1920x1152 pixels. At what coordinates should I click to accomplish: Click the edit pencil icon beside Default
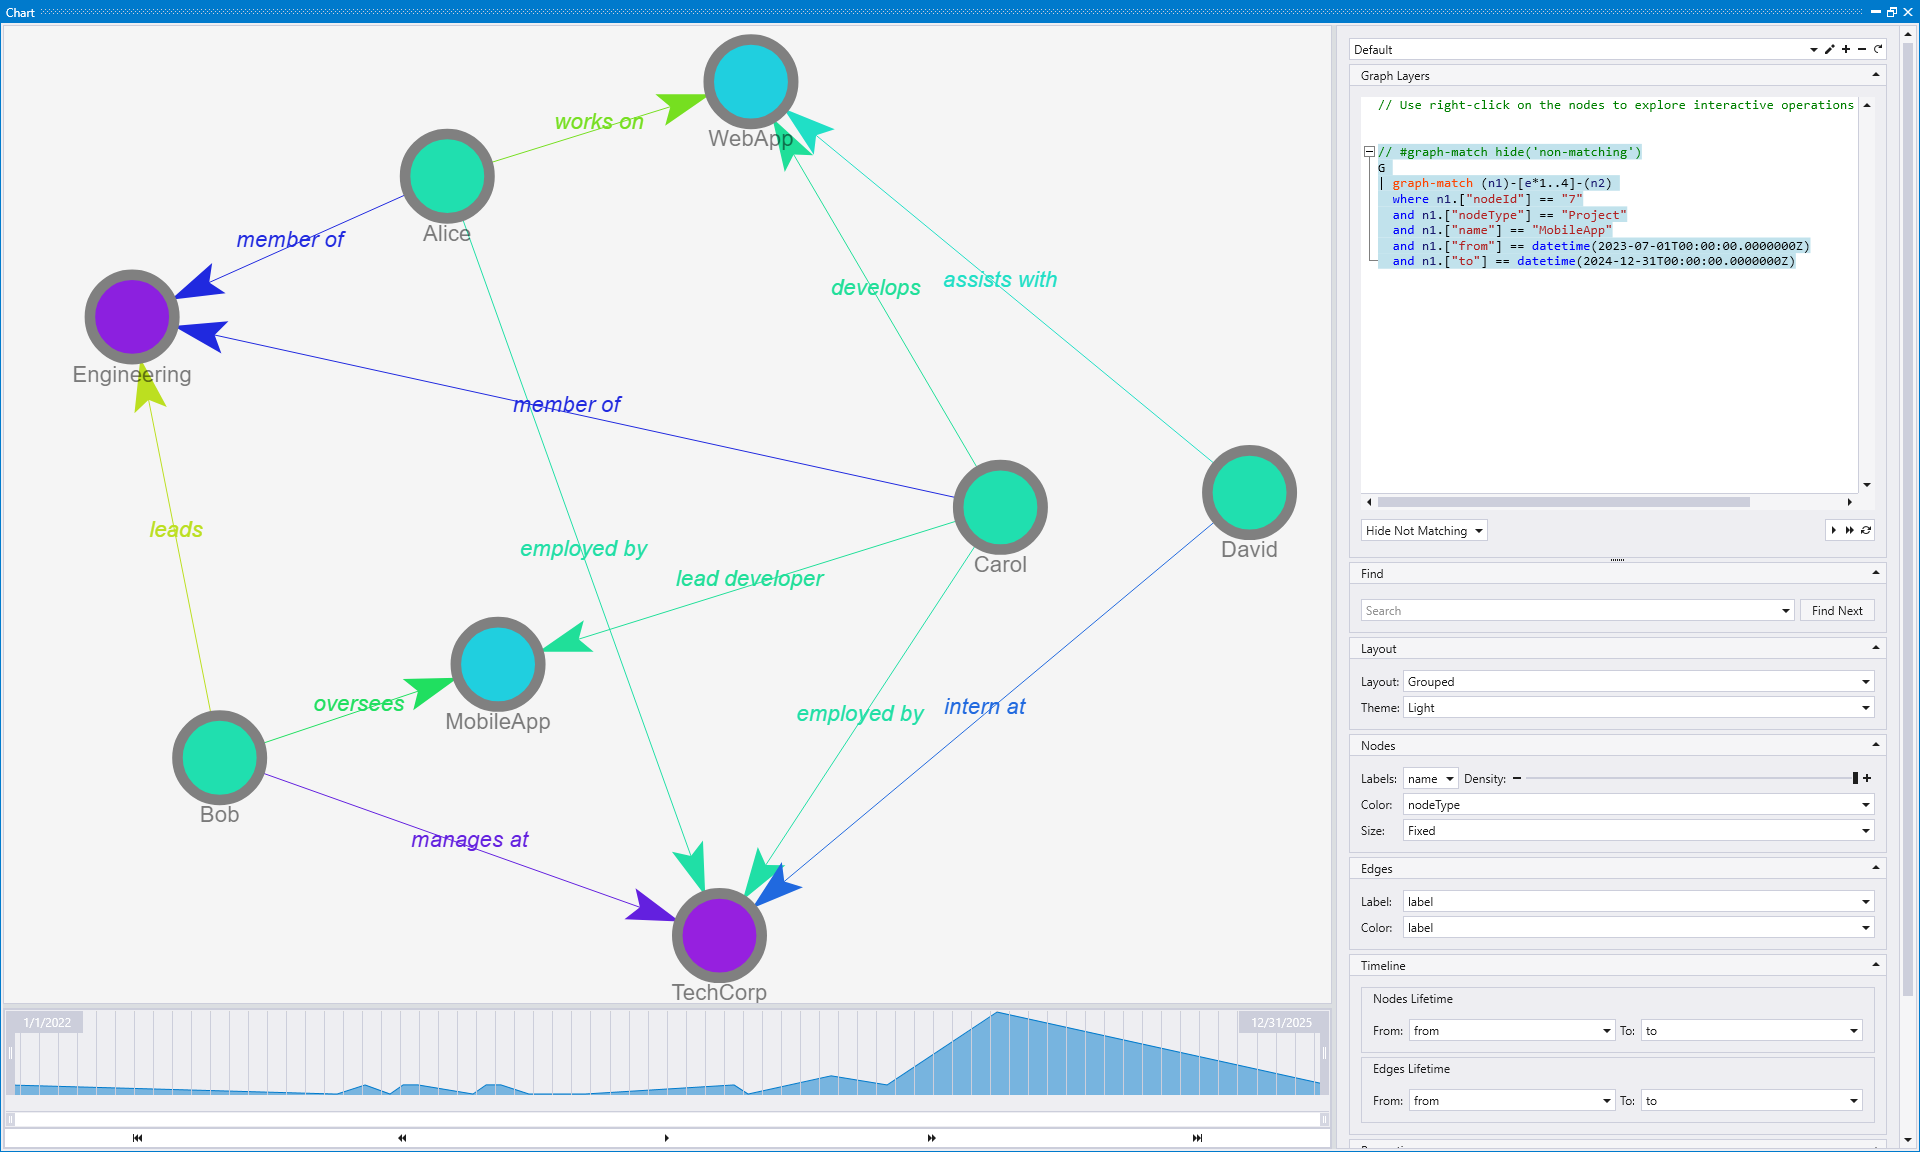pos(1829,49)
